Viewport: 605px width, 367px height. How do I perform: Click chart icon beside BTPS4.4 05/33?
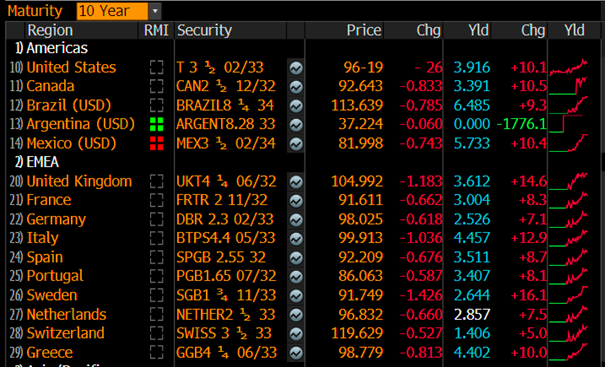(296, 239)
